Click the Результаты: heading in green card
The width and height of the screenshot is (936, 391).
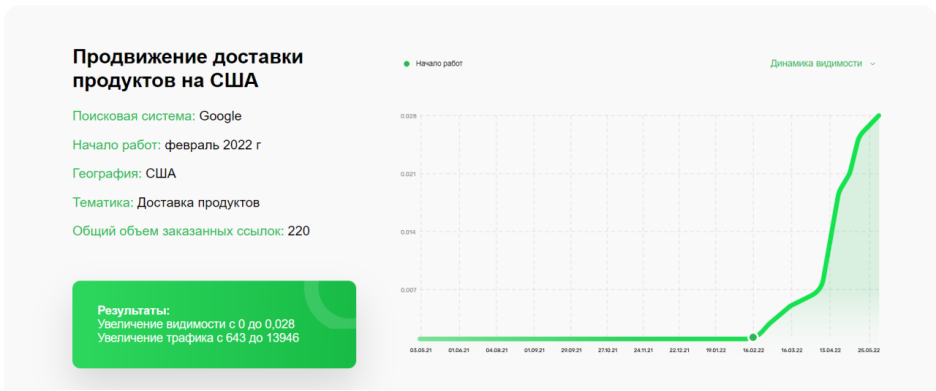click(x=134, y=311)
